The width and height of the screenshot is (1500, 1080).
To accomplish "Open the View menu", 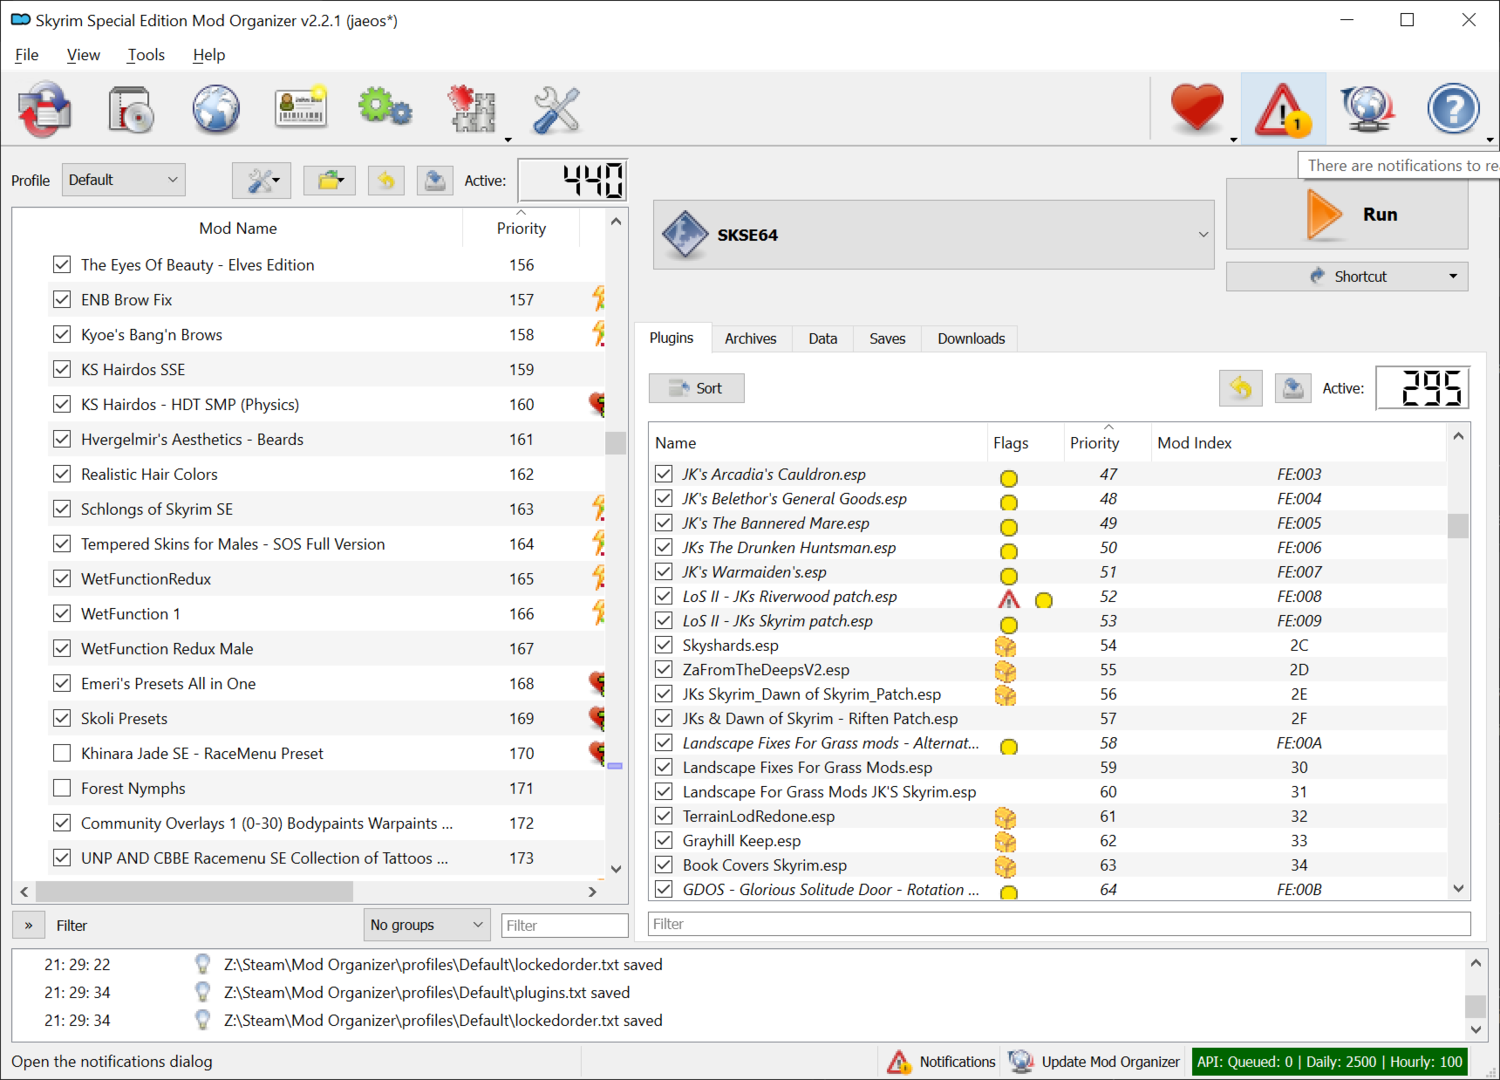I will [83, 55].
